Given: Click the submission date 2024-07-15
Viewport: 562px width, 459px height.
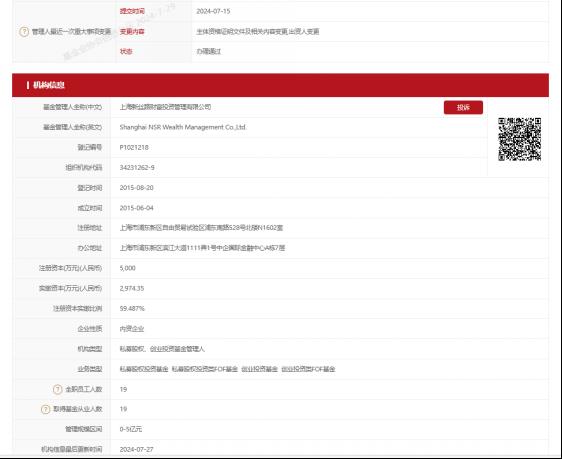Looking at the screenshot, I should click(x=213, y=11).
